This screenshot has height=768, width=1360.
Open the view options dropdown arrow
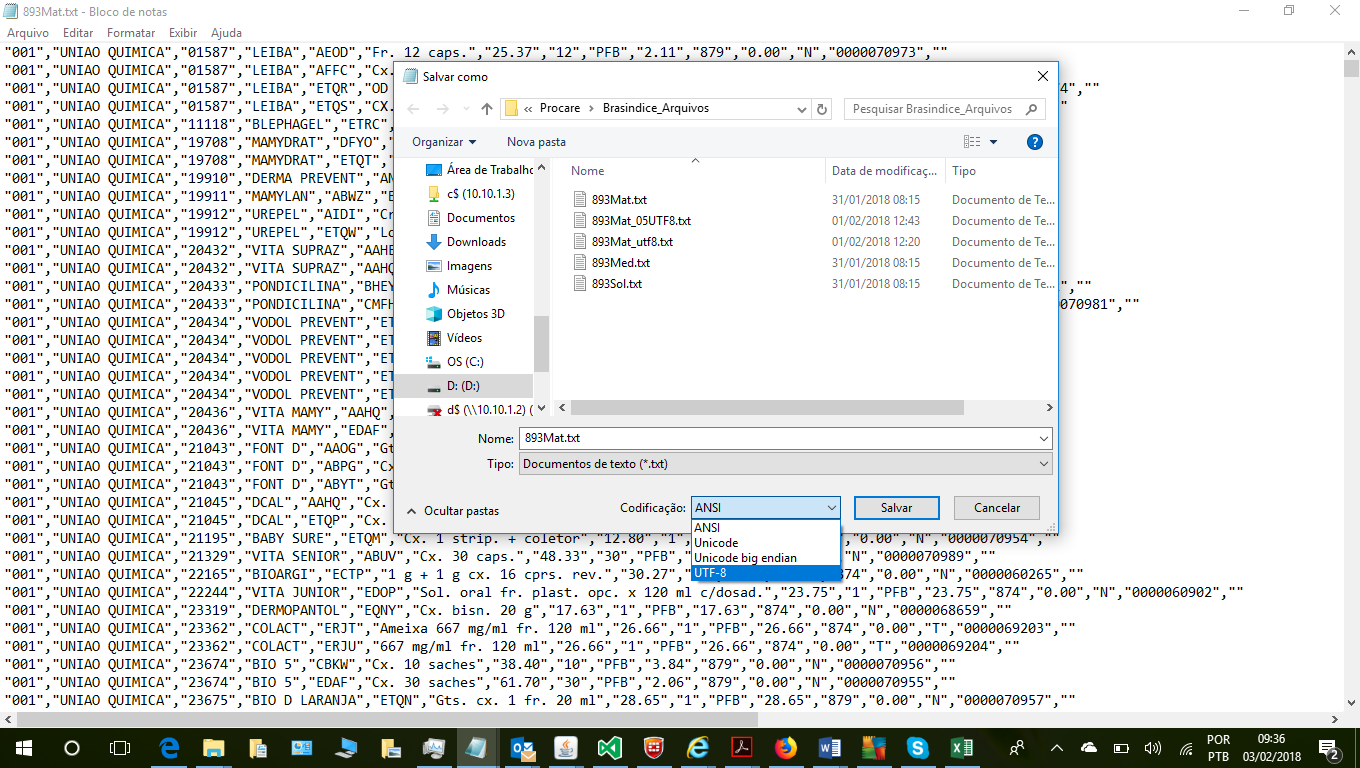(993, 142)
